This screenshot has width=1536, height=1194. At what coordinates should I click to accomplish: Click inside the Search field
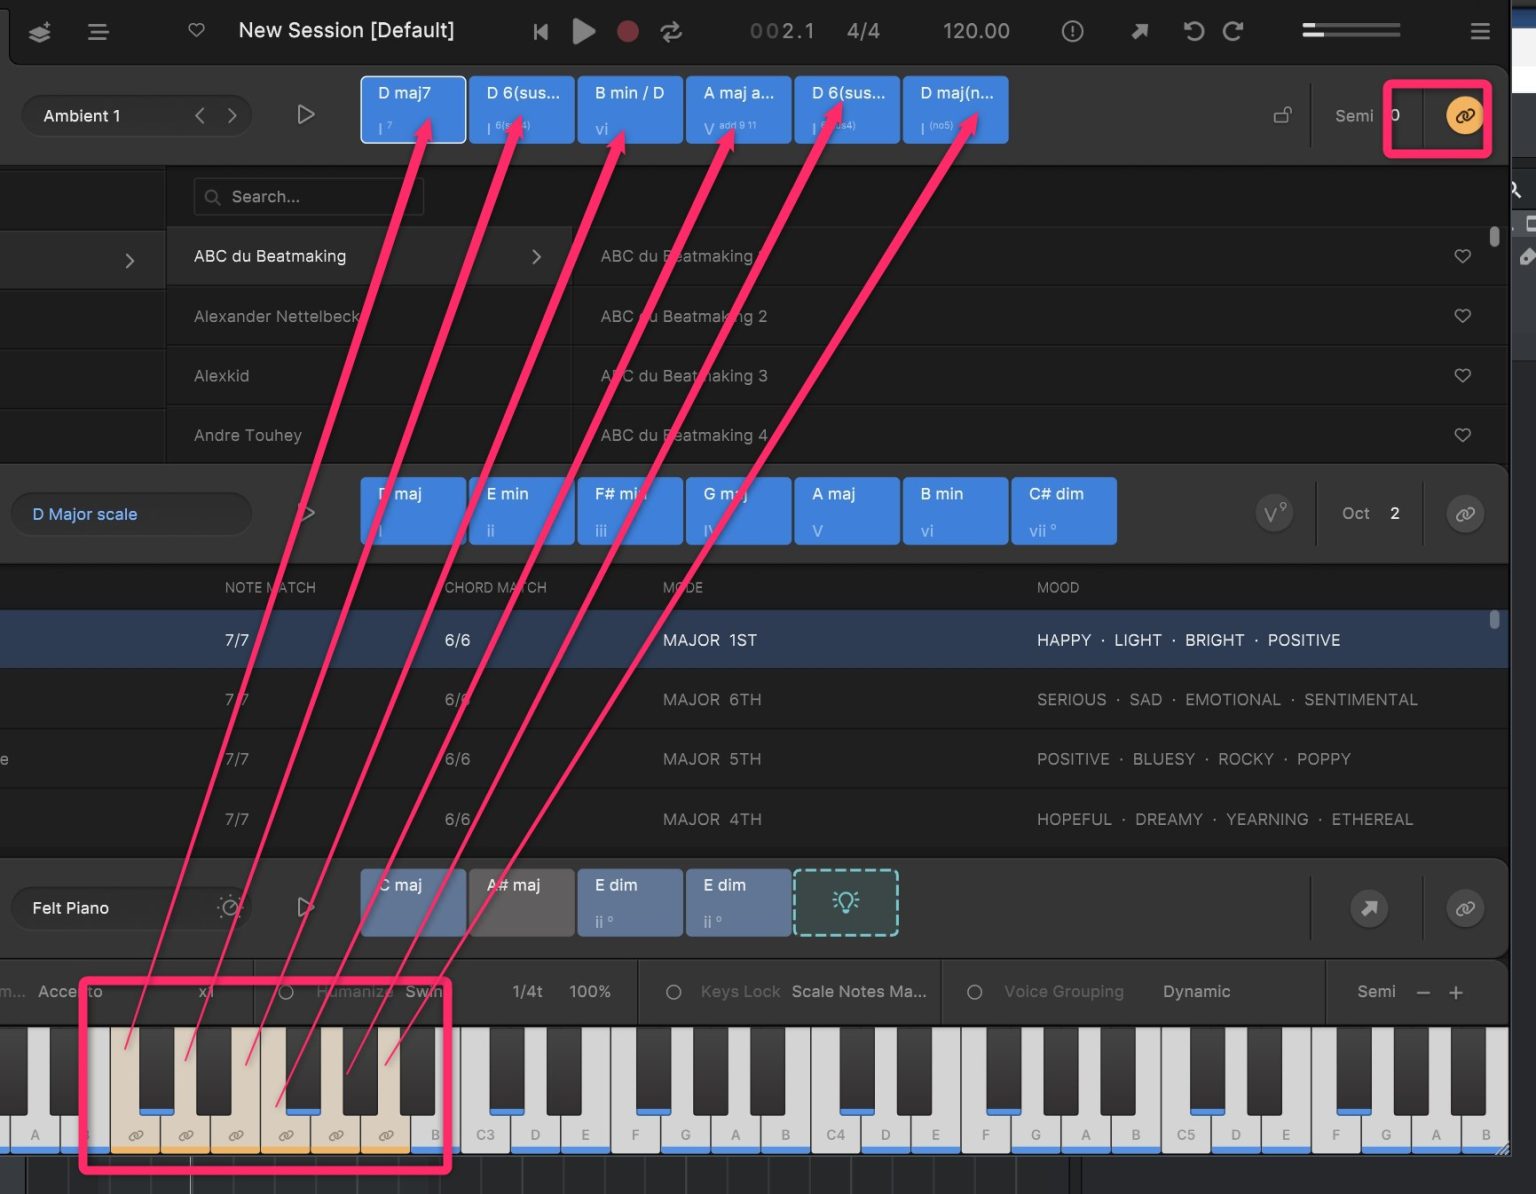pyautogui.click(x=307, y=196)
